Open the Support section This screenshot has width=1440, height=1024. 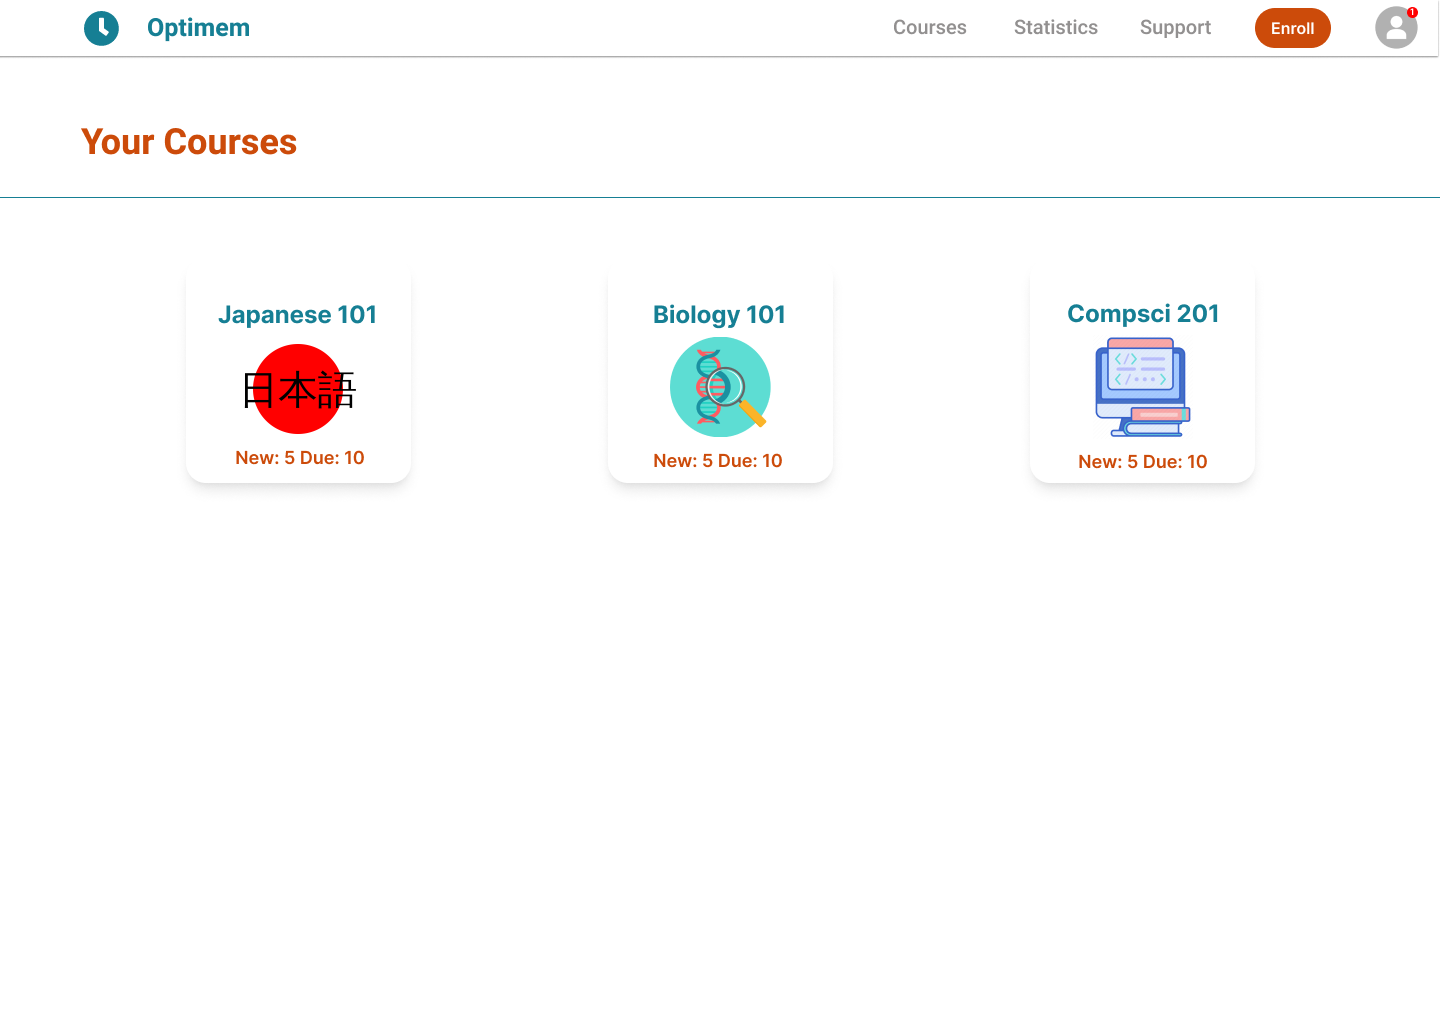point(1175,27)
